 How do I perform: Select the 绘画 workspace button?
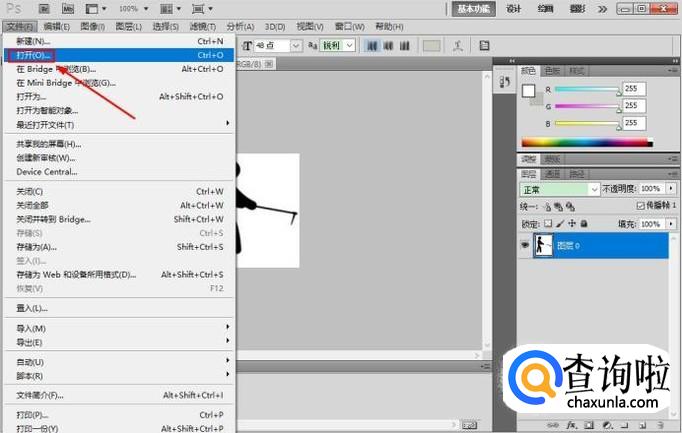coord(545,9)
